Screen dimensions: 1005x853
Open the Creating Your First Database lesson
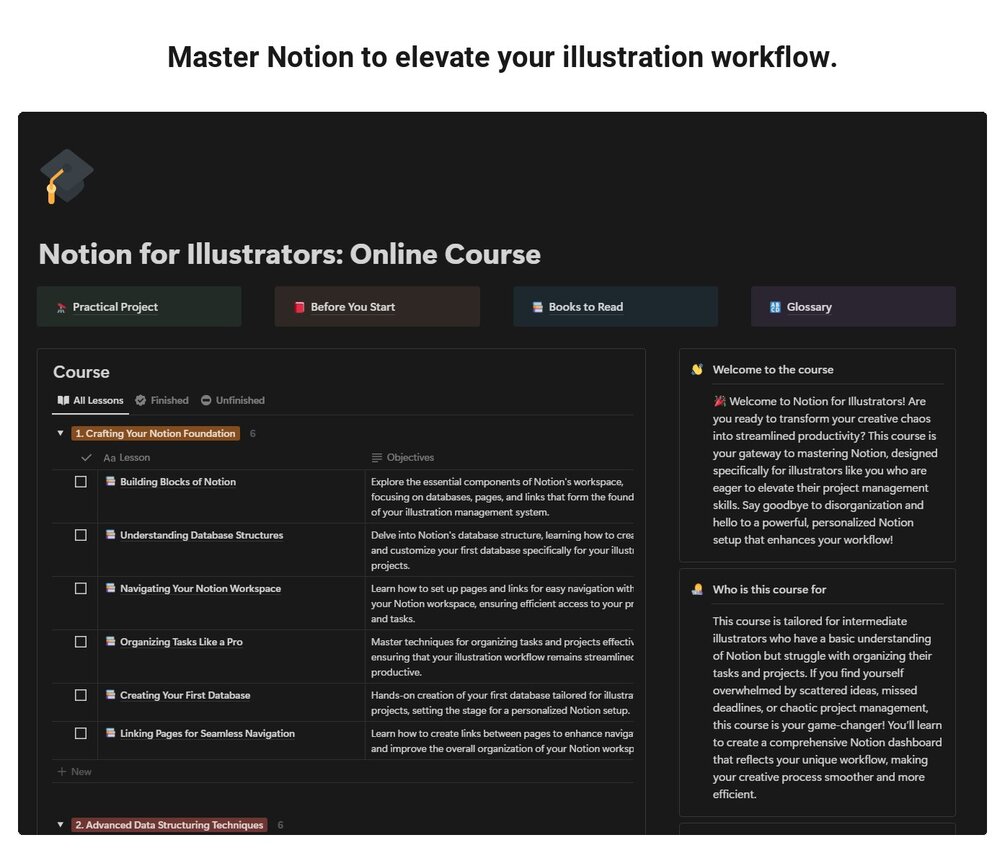point(185,695)
